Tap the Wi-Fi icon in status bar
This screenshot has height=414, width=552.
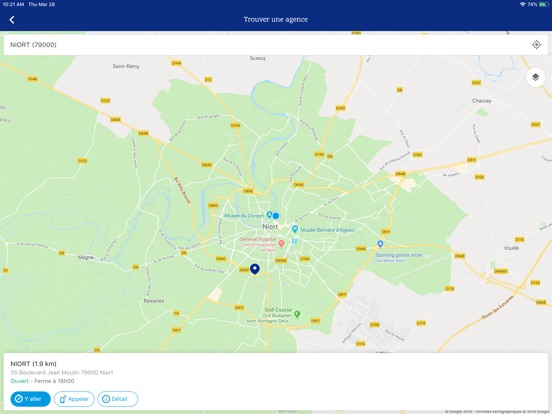[x=522, y=4]
